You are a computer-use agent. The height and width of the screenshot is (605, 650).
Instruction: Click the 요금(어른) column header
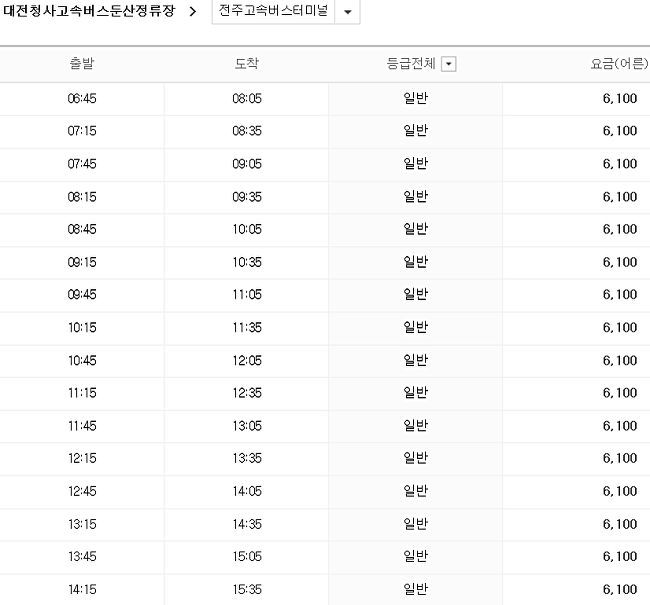click(619, 63)
